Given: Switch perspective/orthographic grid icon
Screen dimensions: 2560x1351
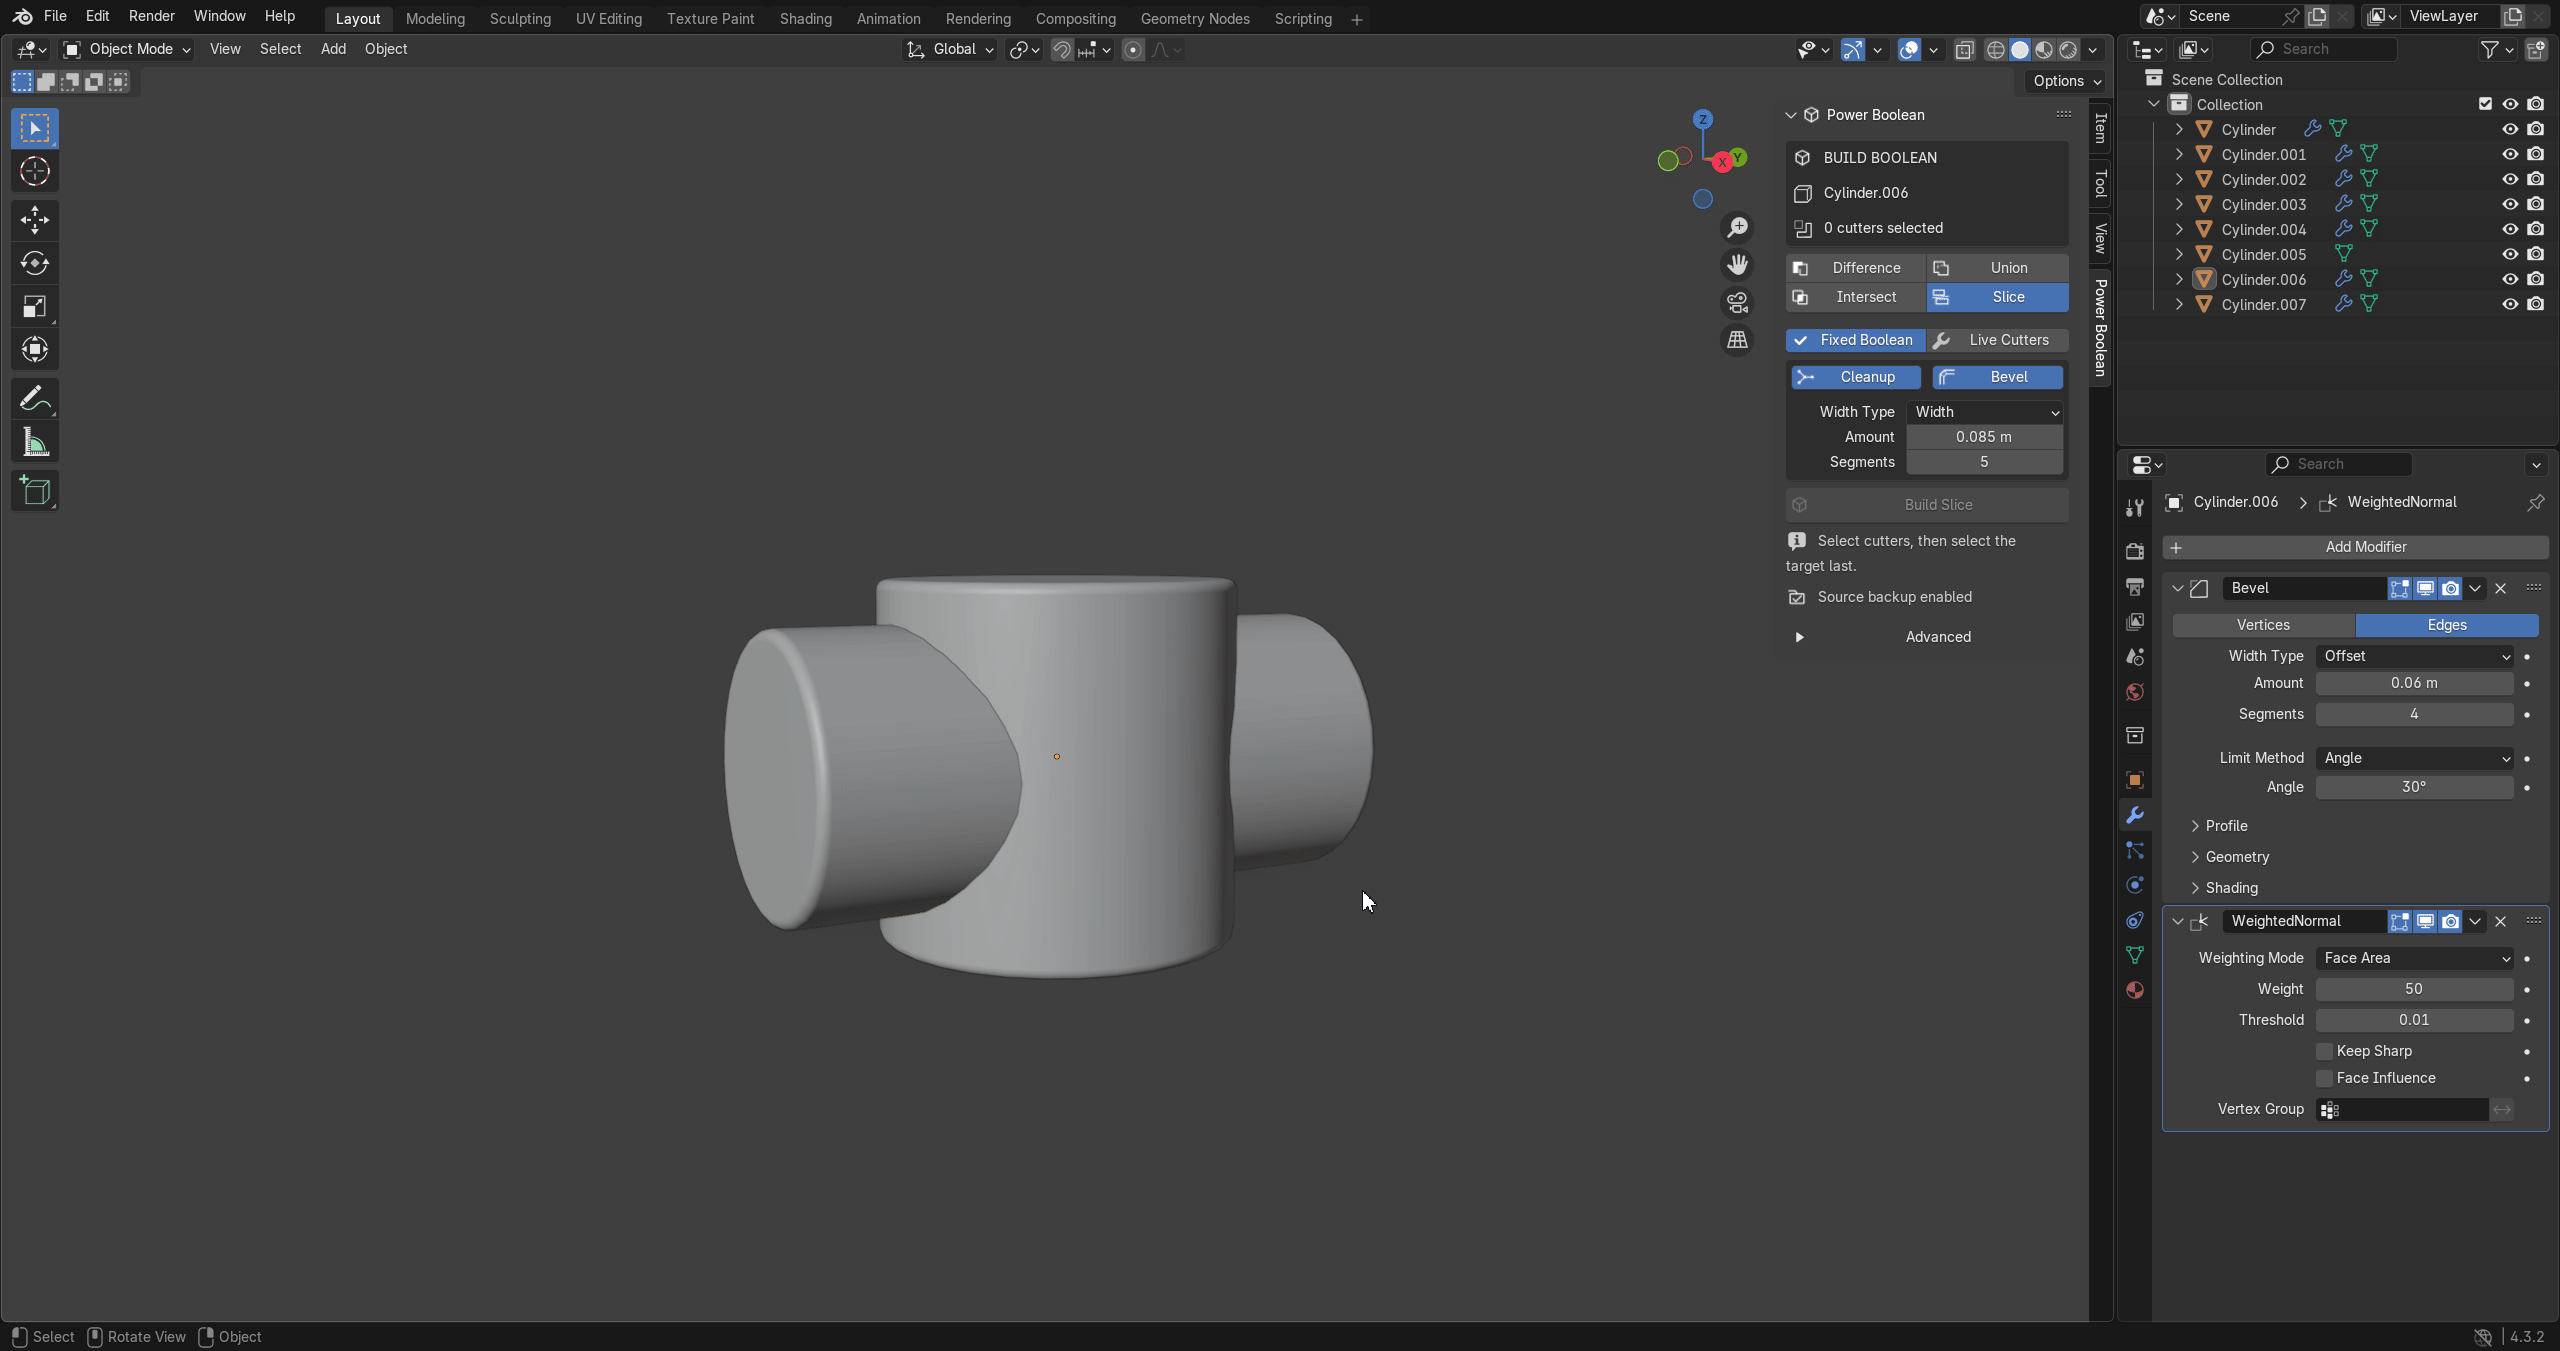Looking at the screenshot, I should tap(1738, 340).
